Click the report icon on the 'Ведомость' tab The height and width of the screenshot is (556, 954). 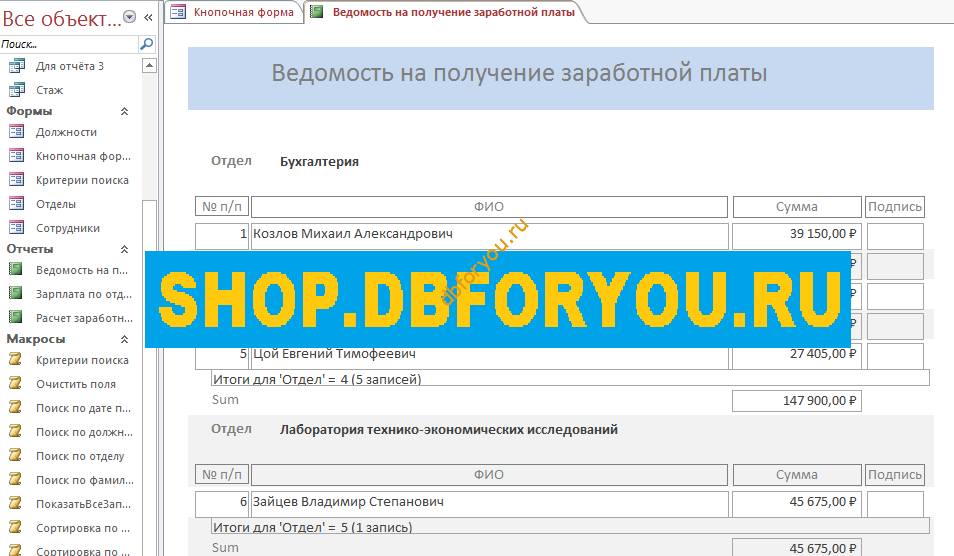pyautogui.click(x=316, y=12)
